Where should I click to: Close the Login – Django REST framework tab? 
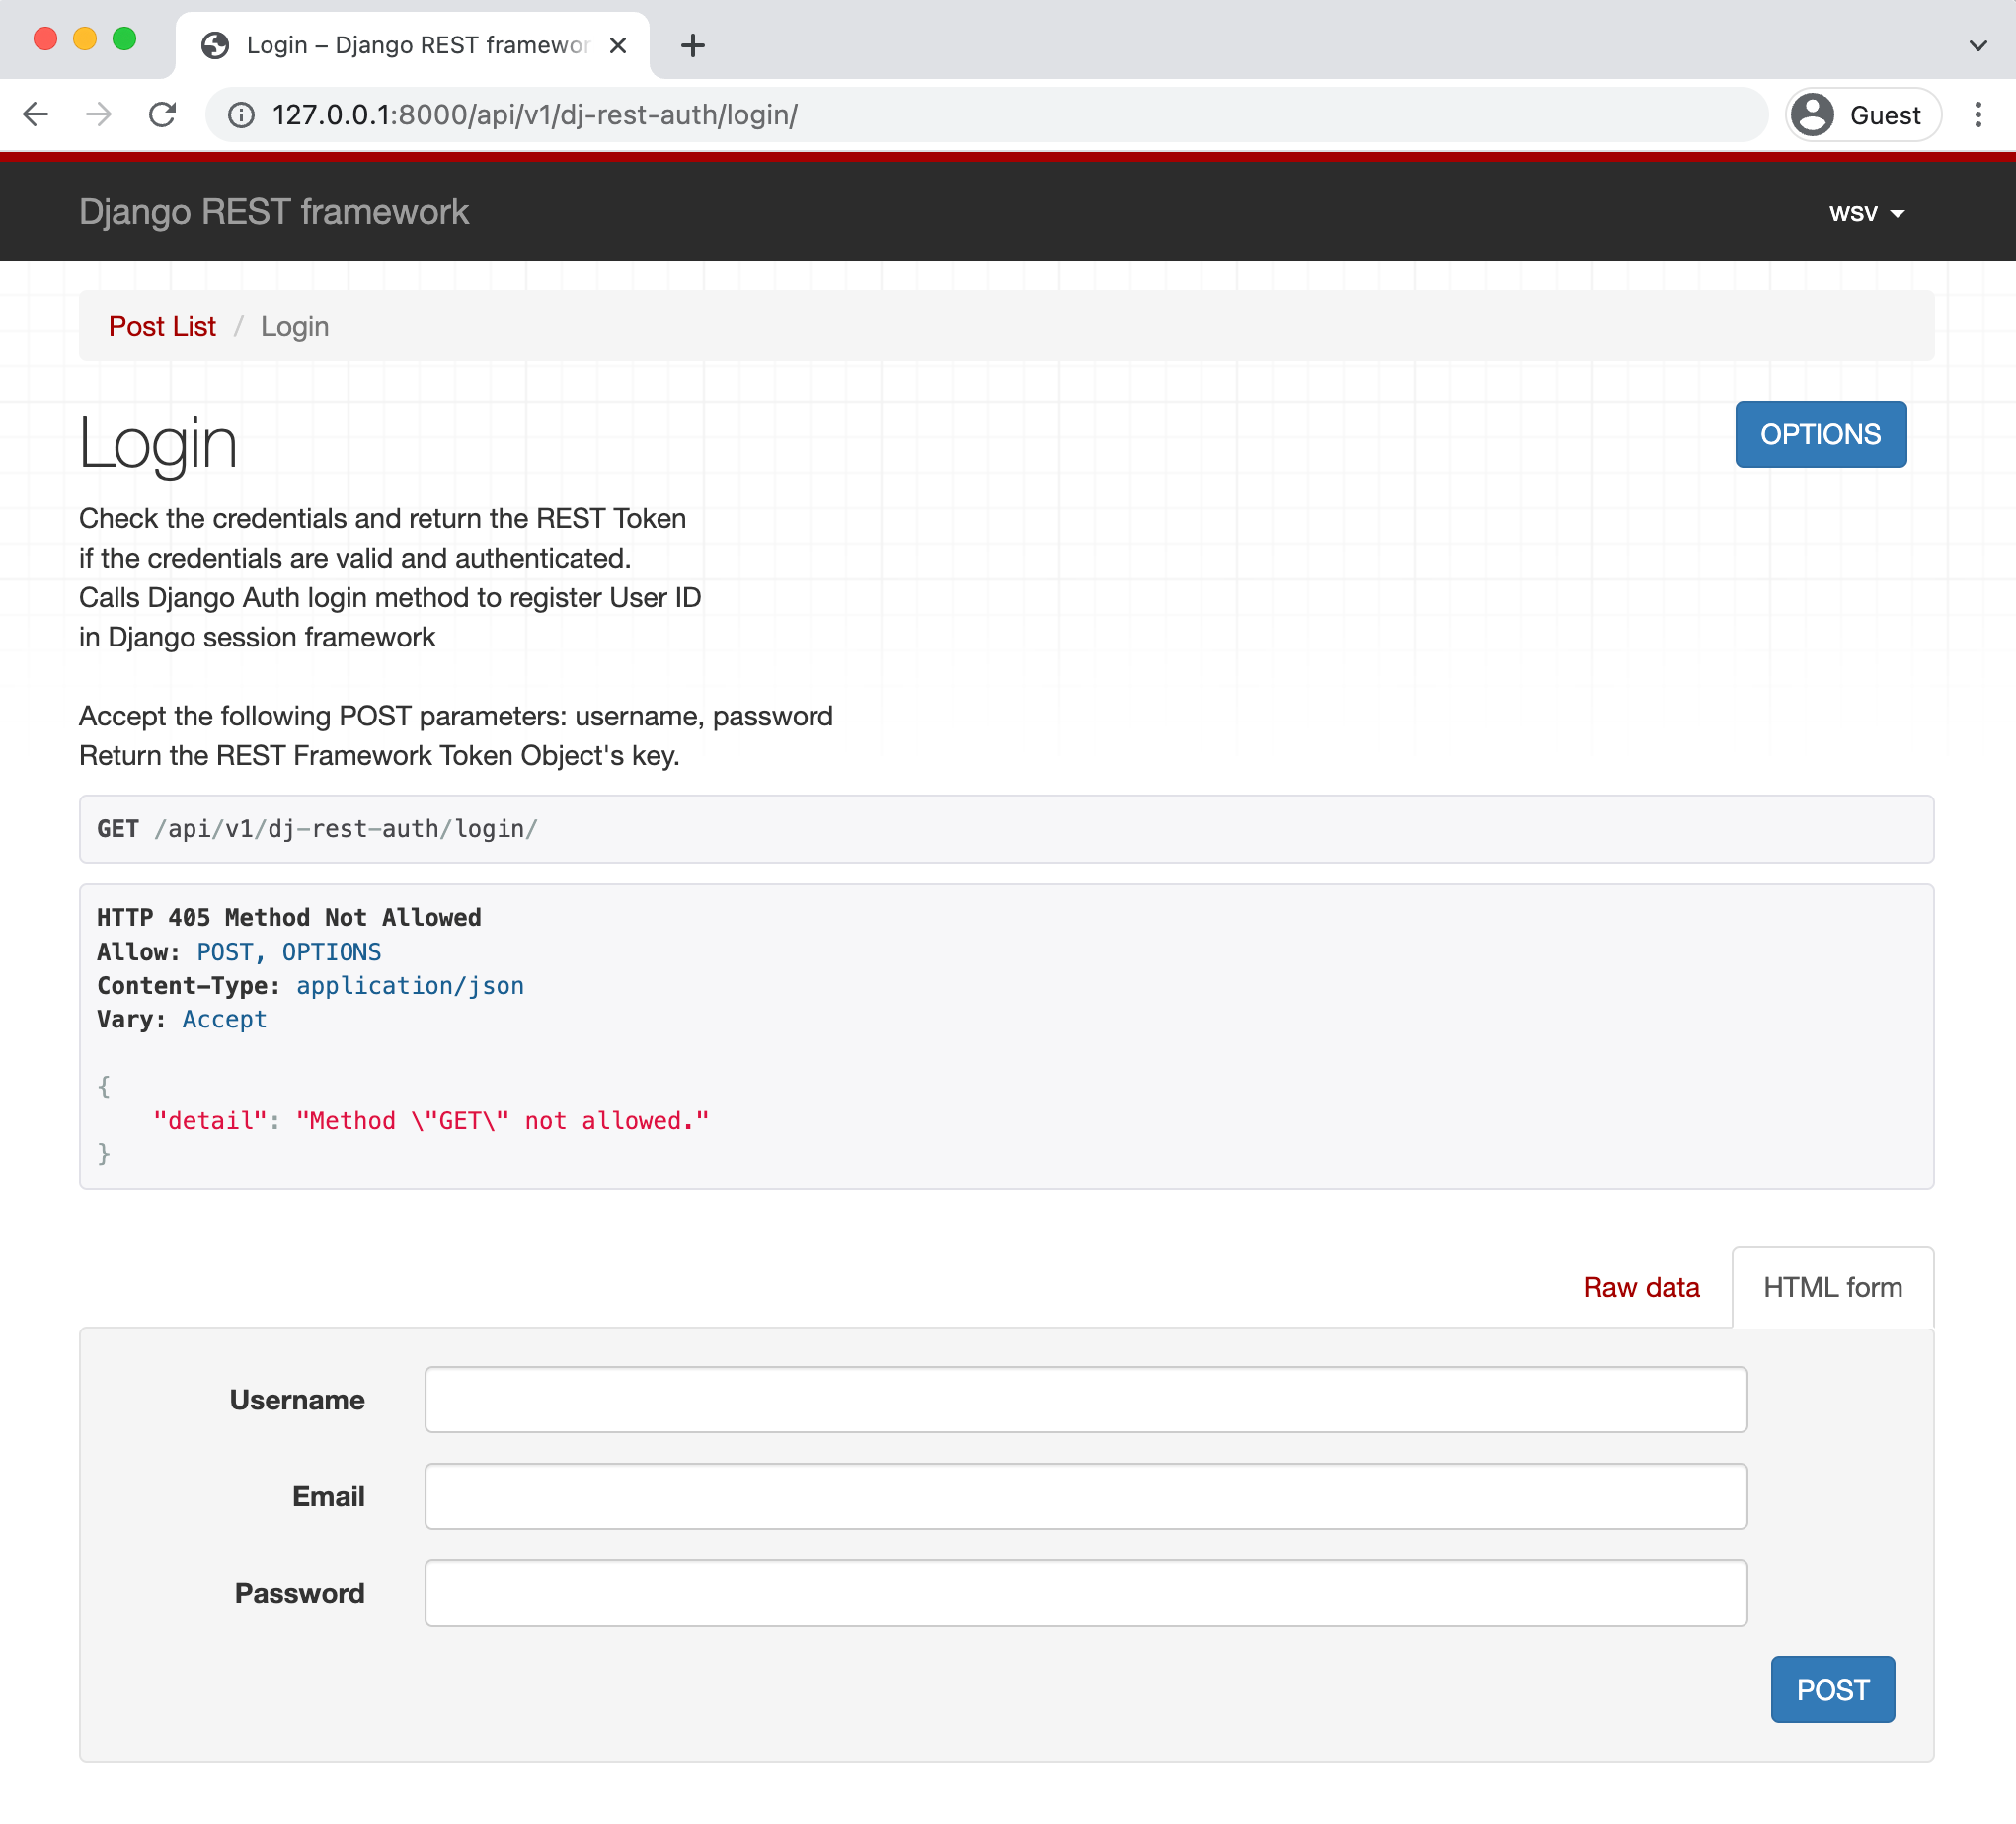click(618, 45)
